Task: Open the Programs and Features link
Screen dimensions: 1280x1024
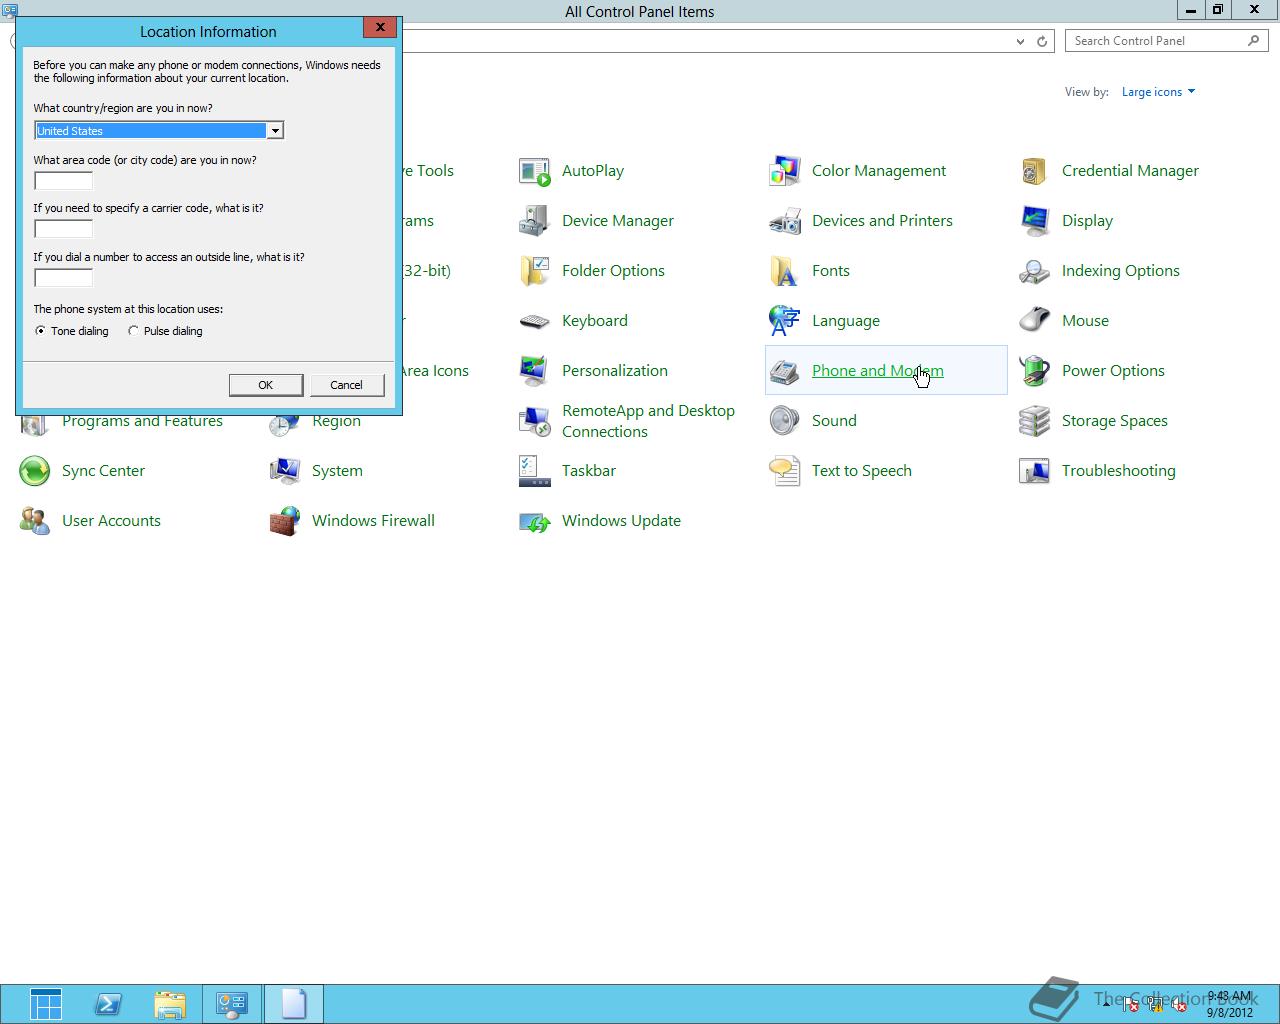Action: tap(142, 421)
